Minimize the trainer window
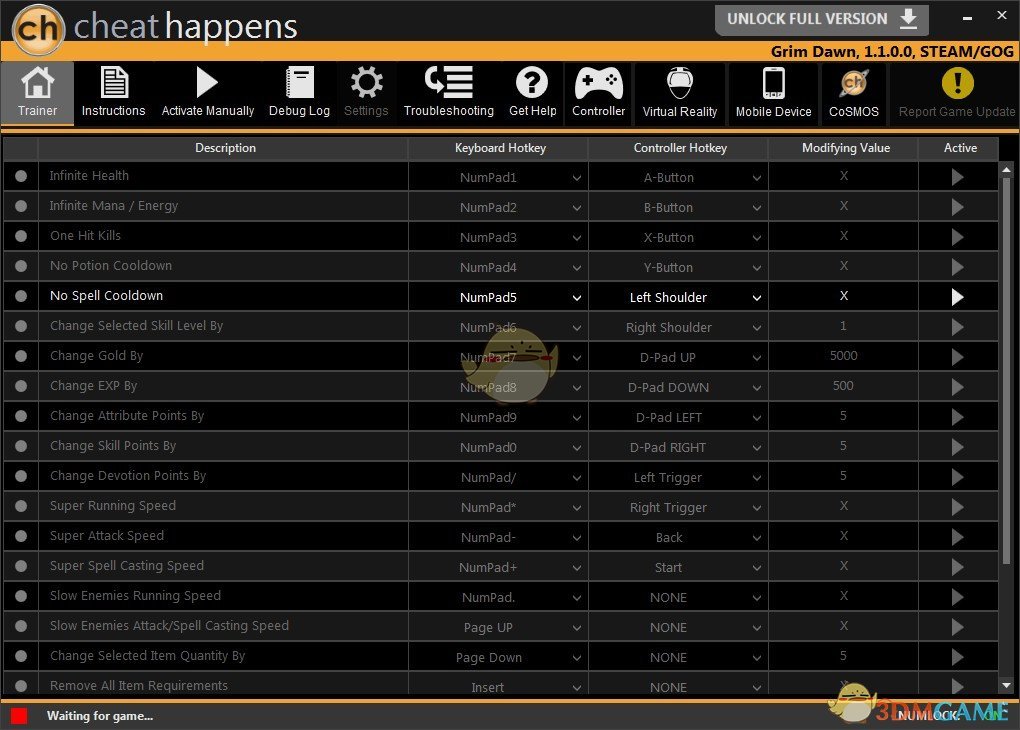Image resolution: width=1020 pixels, height=730 pixels. click(x=967, y=18)
